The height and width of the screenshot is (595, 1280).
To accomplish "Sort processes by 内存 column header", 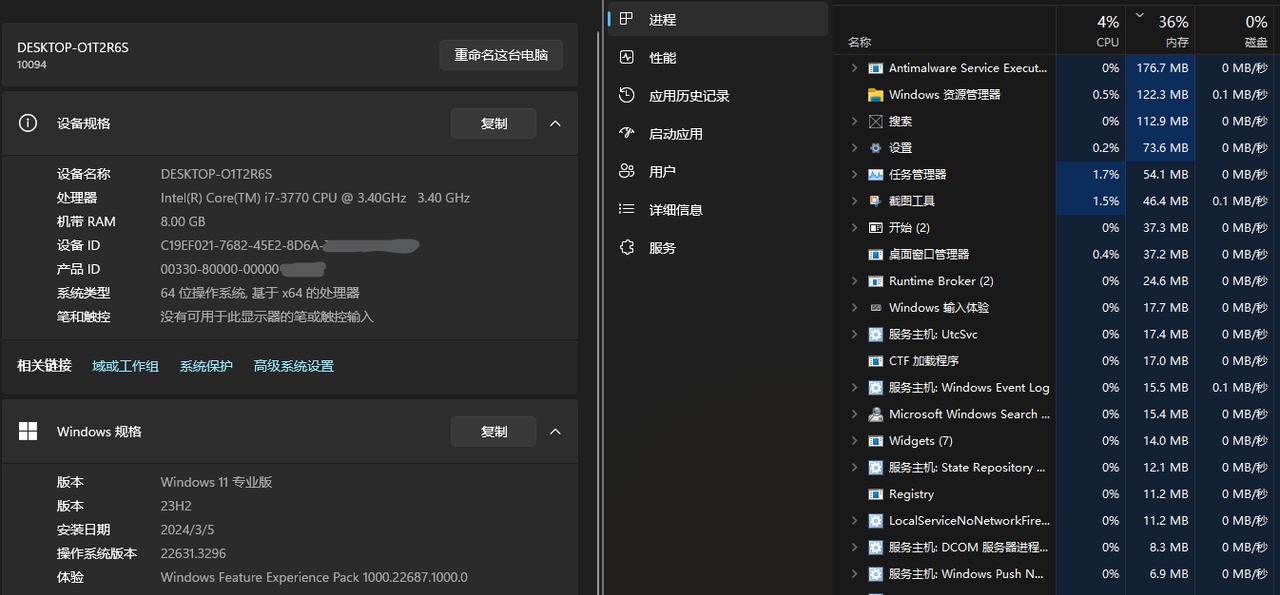I will (x=1160, y=31).
